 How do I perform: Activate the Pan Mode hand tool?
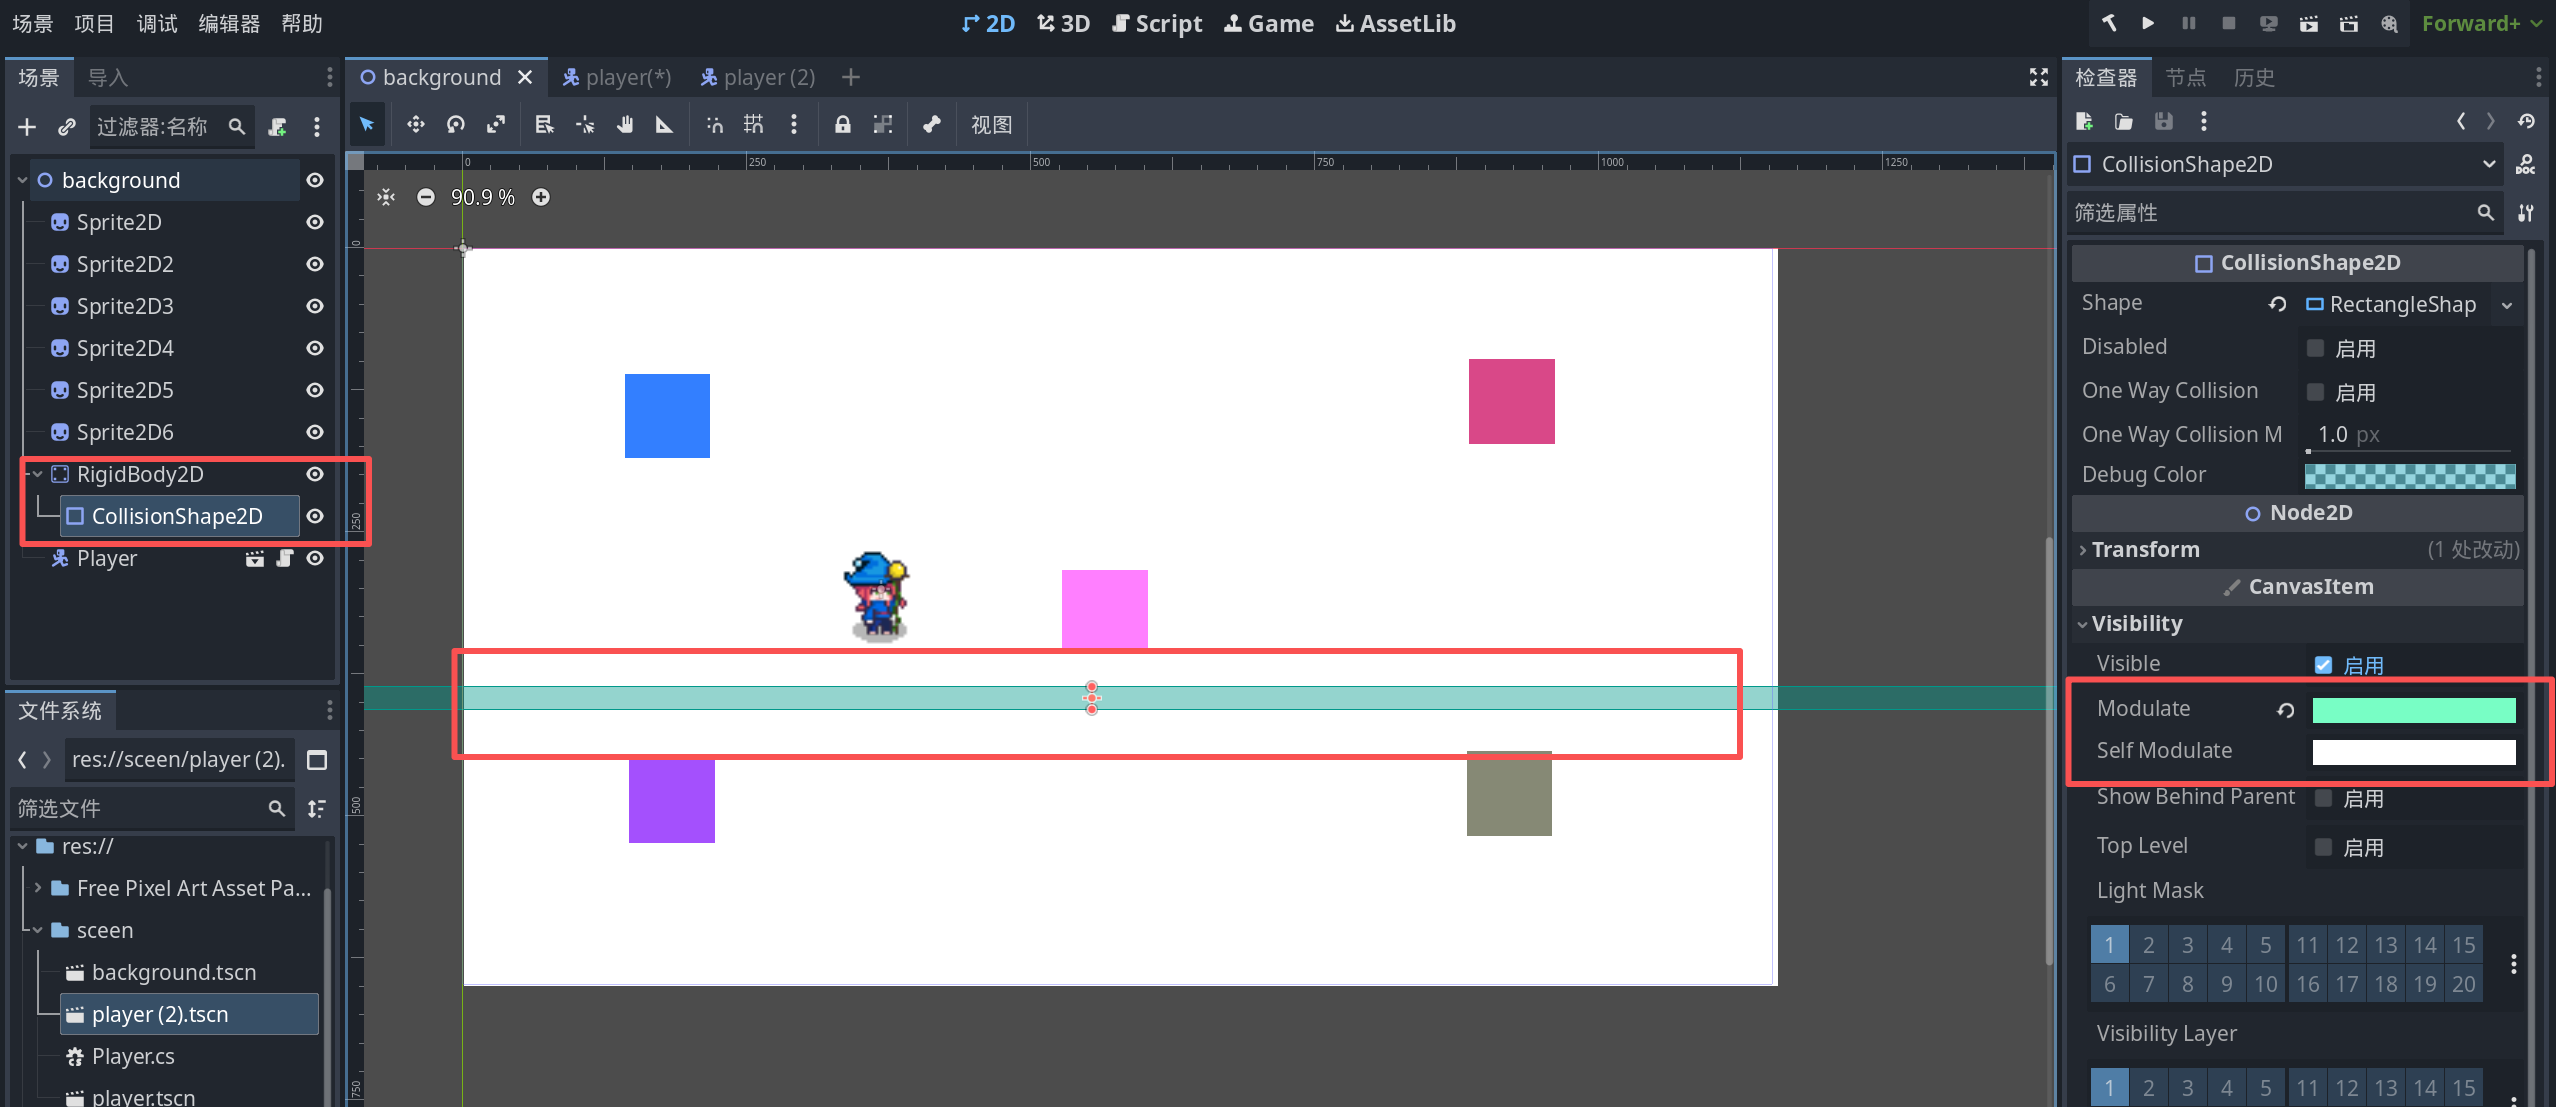coord(625,124)
